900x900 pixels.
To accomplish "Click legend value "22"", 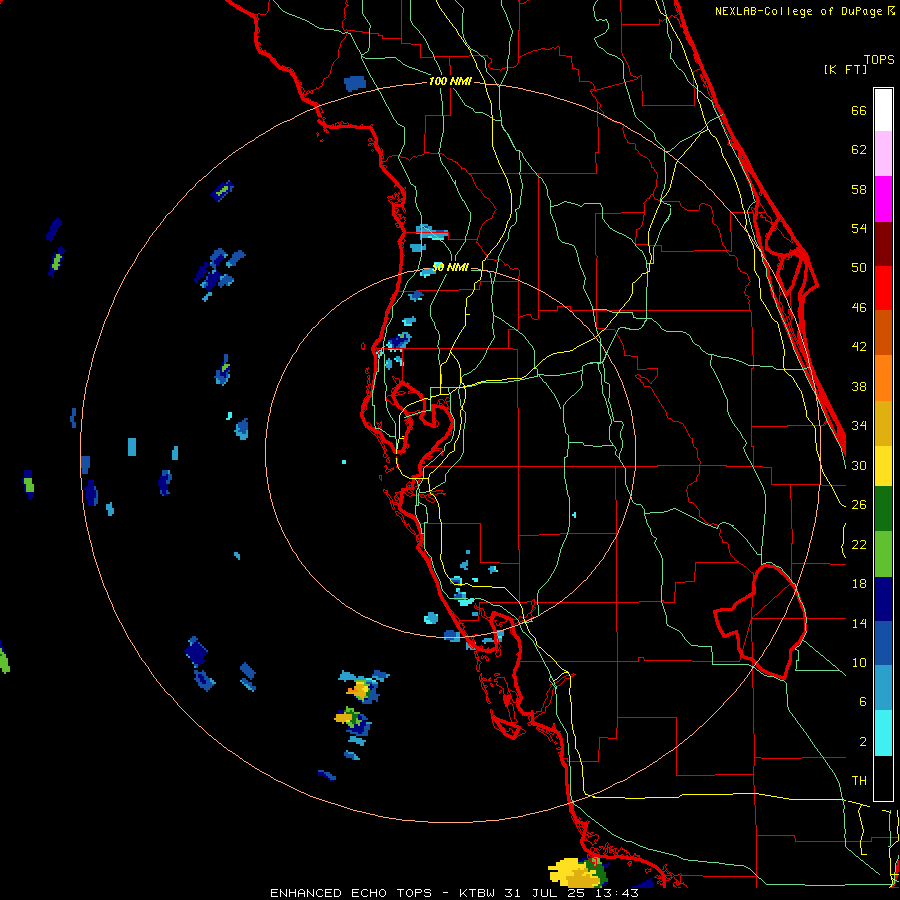I will tap(859, 544).
